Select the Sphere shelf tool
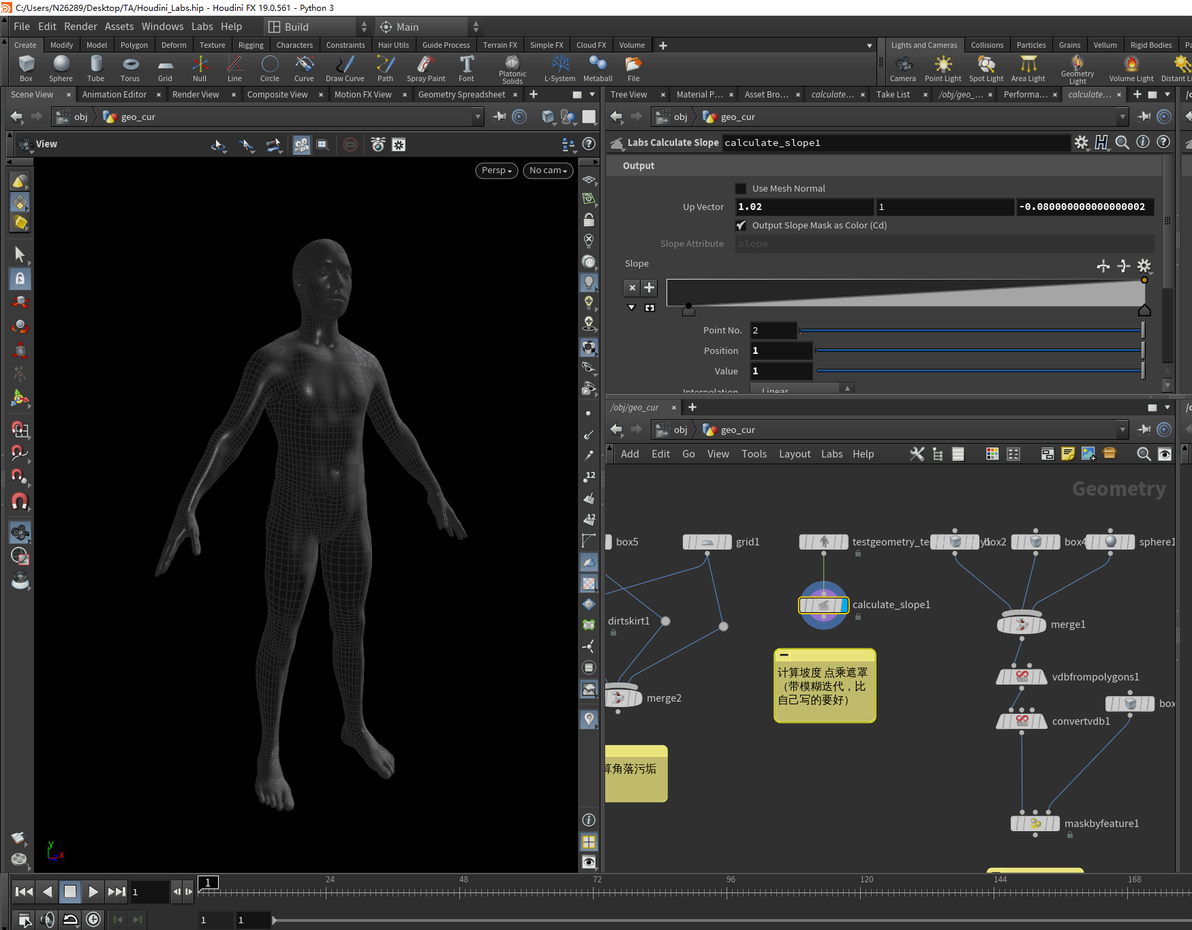 tap(61, 68)
